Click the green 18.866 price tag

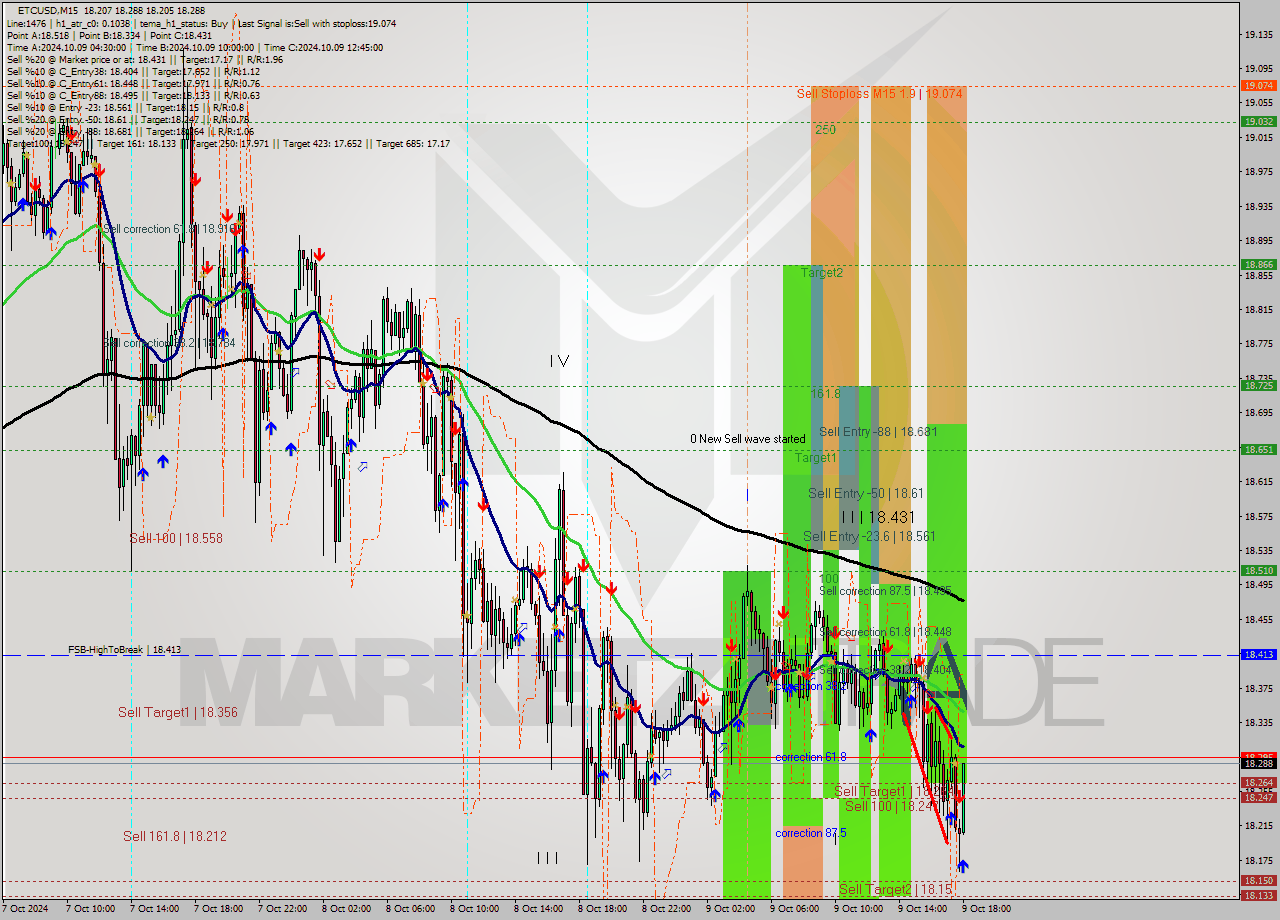click(x=1258, y=265)
